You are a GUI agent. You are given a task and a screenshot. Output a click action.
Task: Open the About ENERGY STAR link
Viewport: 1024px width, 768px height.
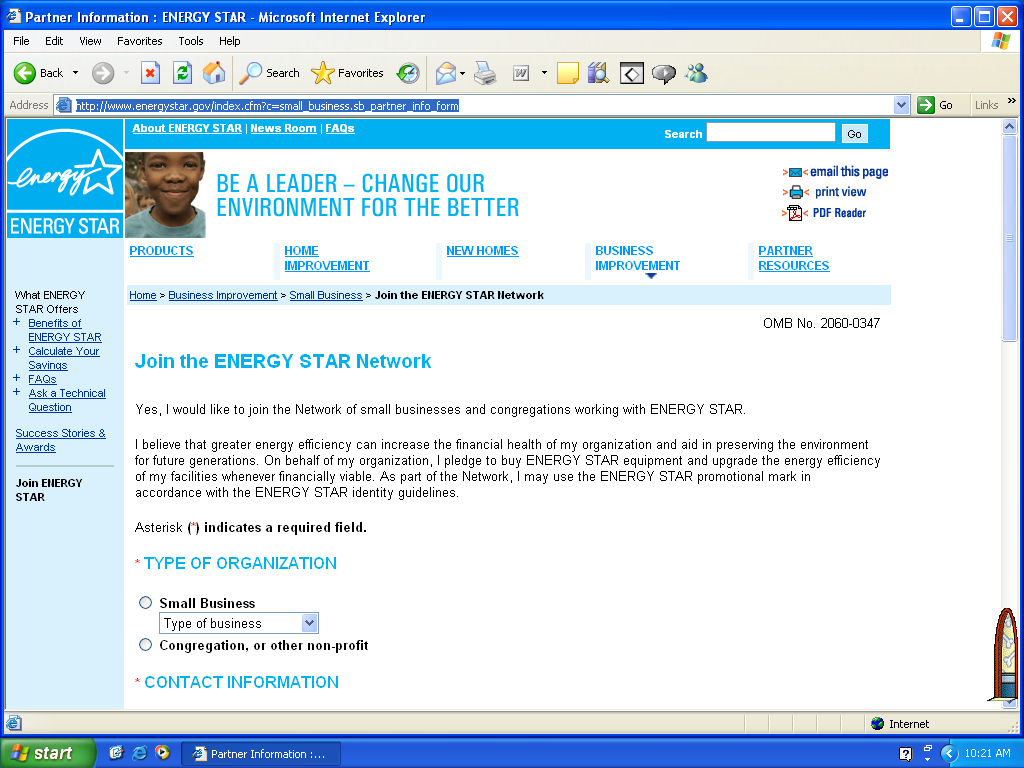[187, 128]
